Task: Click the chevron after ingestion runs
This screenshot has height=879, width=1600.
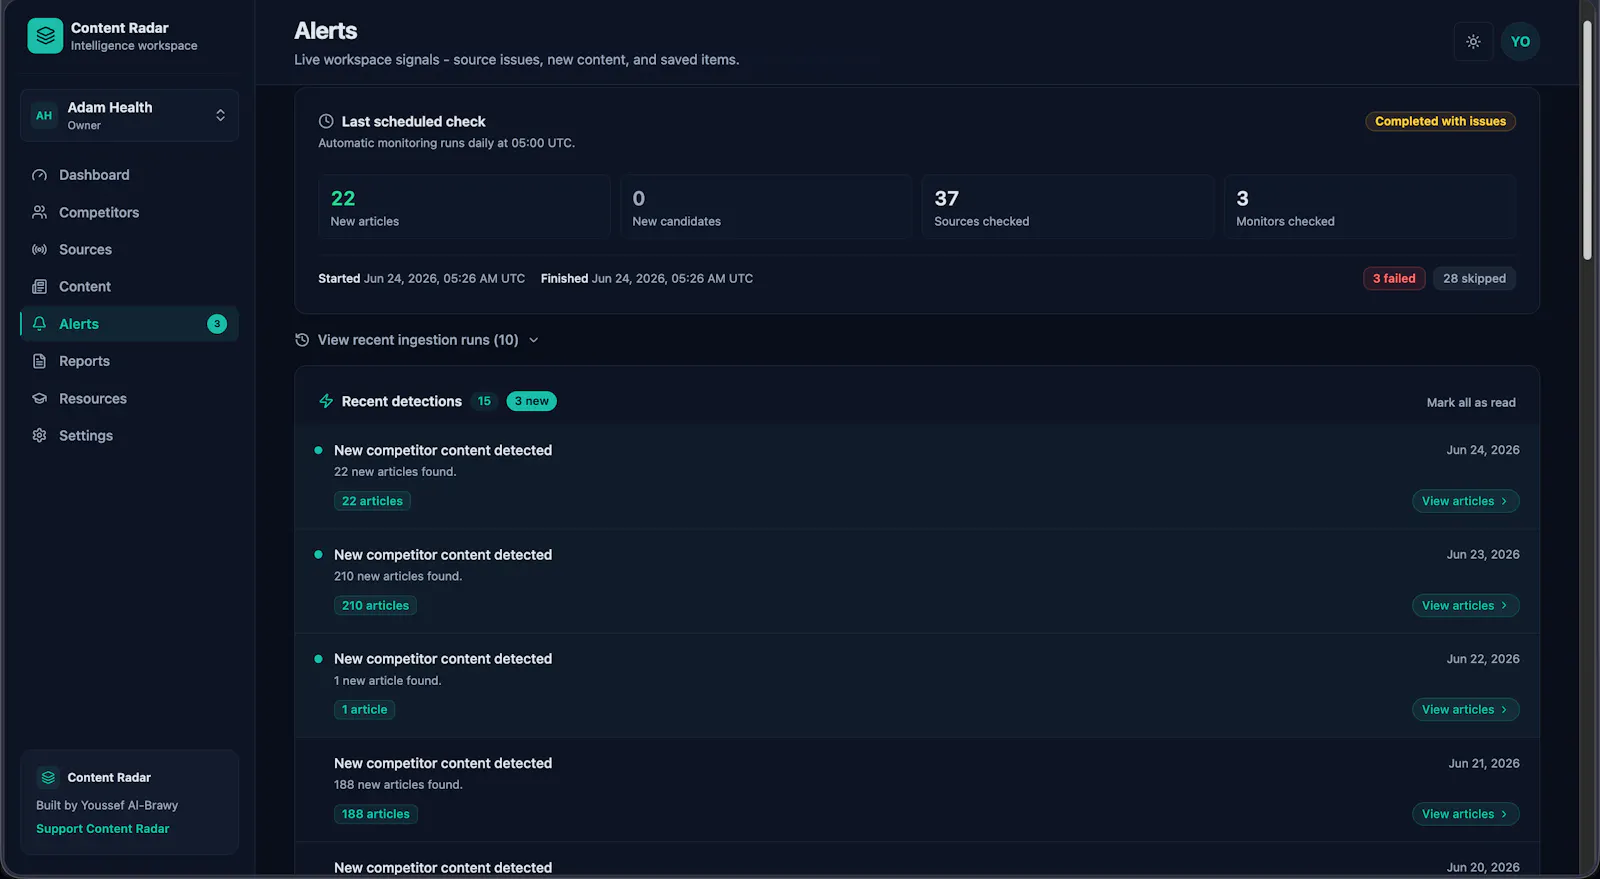Action: click(534, 340)
